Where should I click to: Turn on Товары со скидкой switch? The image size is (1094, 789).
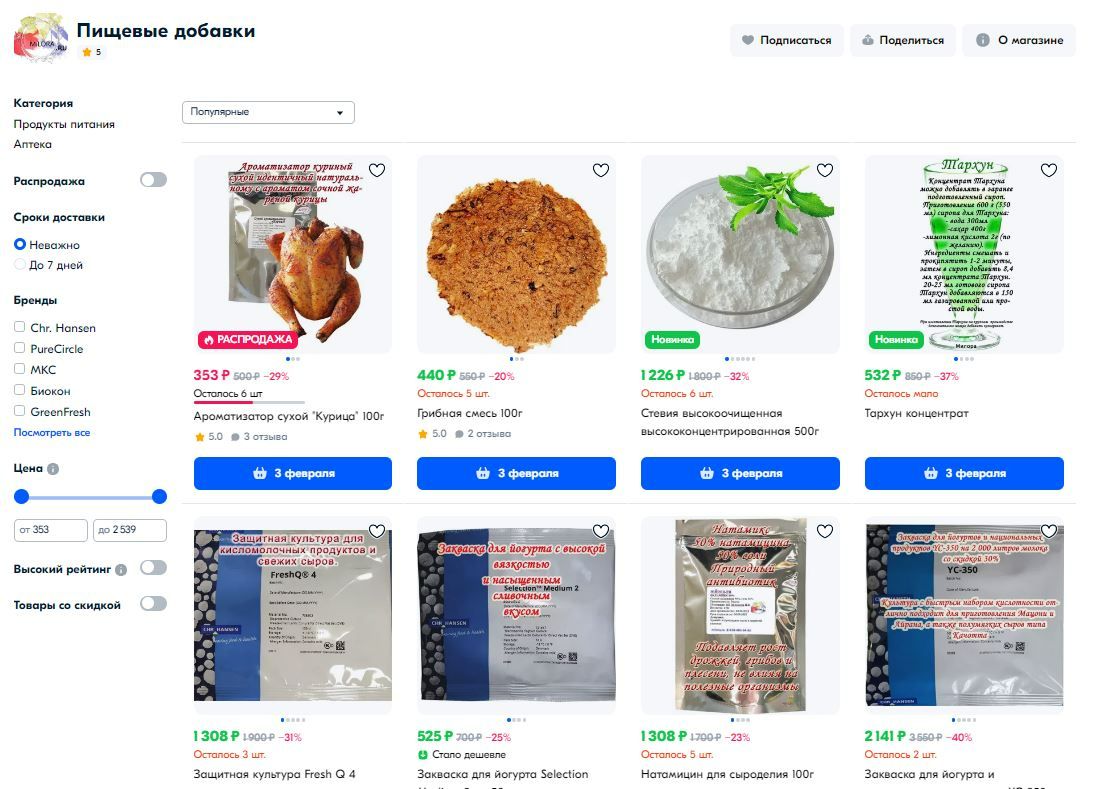point(153,603)
